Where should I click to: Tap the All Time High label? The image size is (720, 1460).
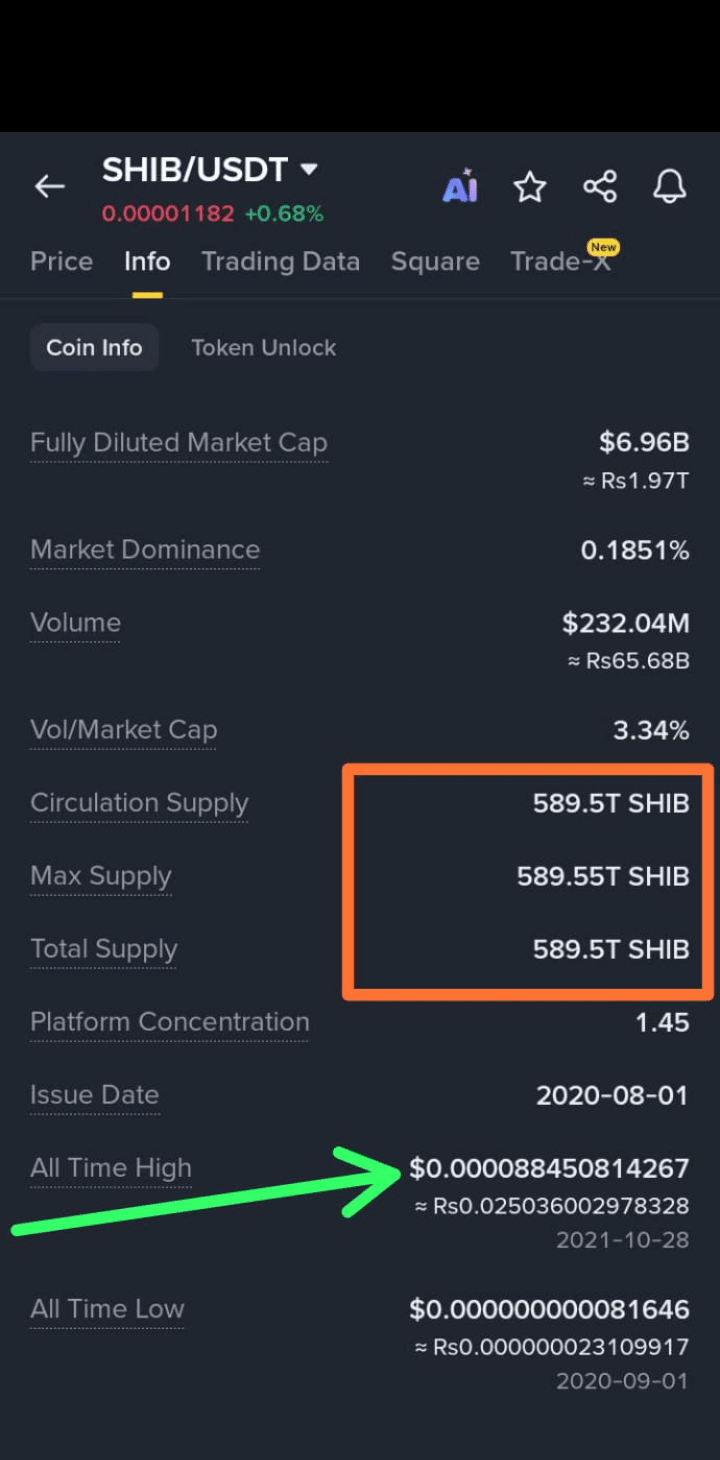pos(110,1168)
